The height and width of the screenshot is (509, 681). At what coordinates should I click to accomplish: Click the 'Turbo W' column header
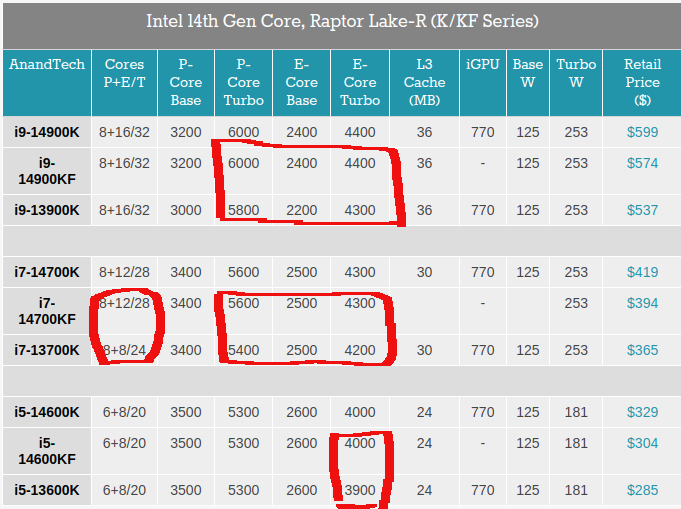pyautogui.click(x=576, y=83)
